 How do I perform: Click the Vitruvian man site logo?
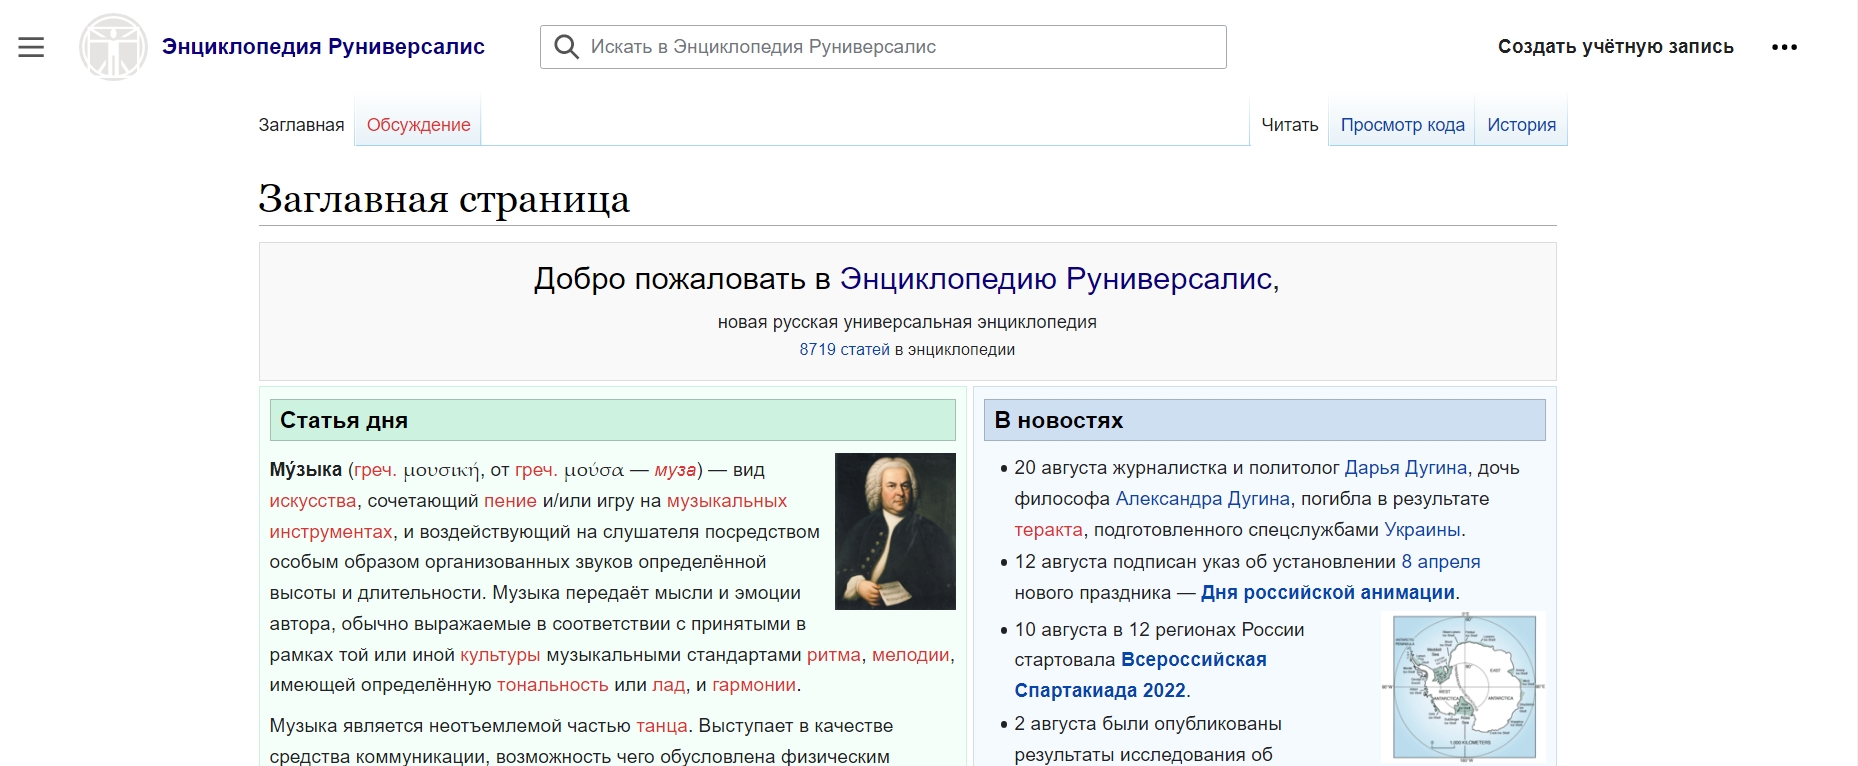pyautogui.click(x=113, y=47)
